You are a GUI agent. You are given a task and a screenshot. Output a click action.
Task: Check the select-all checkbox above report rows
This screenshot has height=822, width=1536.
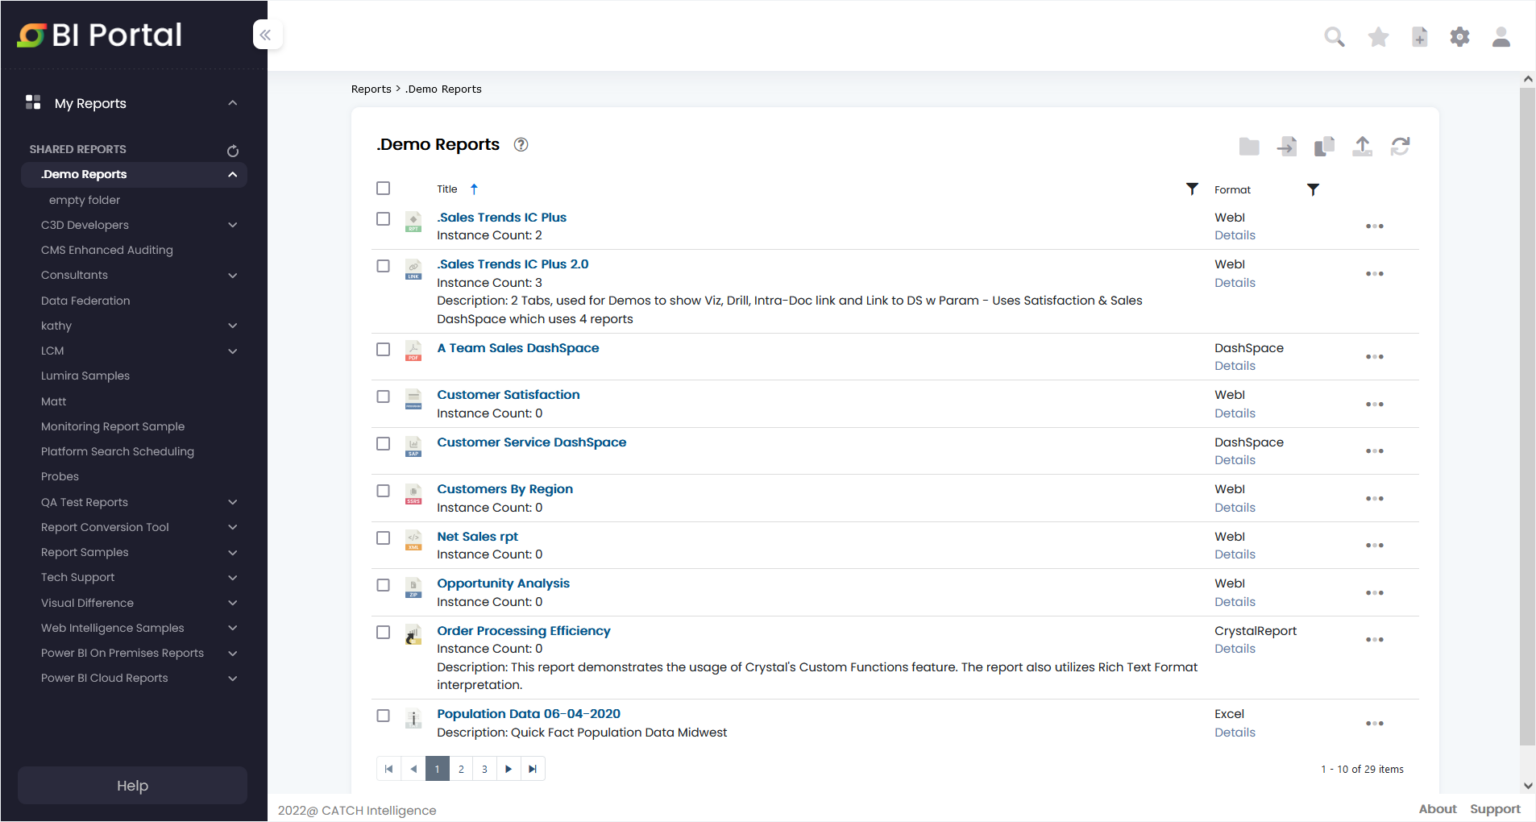pyautogui.click(x=383, y=188)
